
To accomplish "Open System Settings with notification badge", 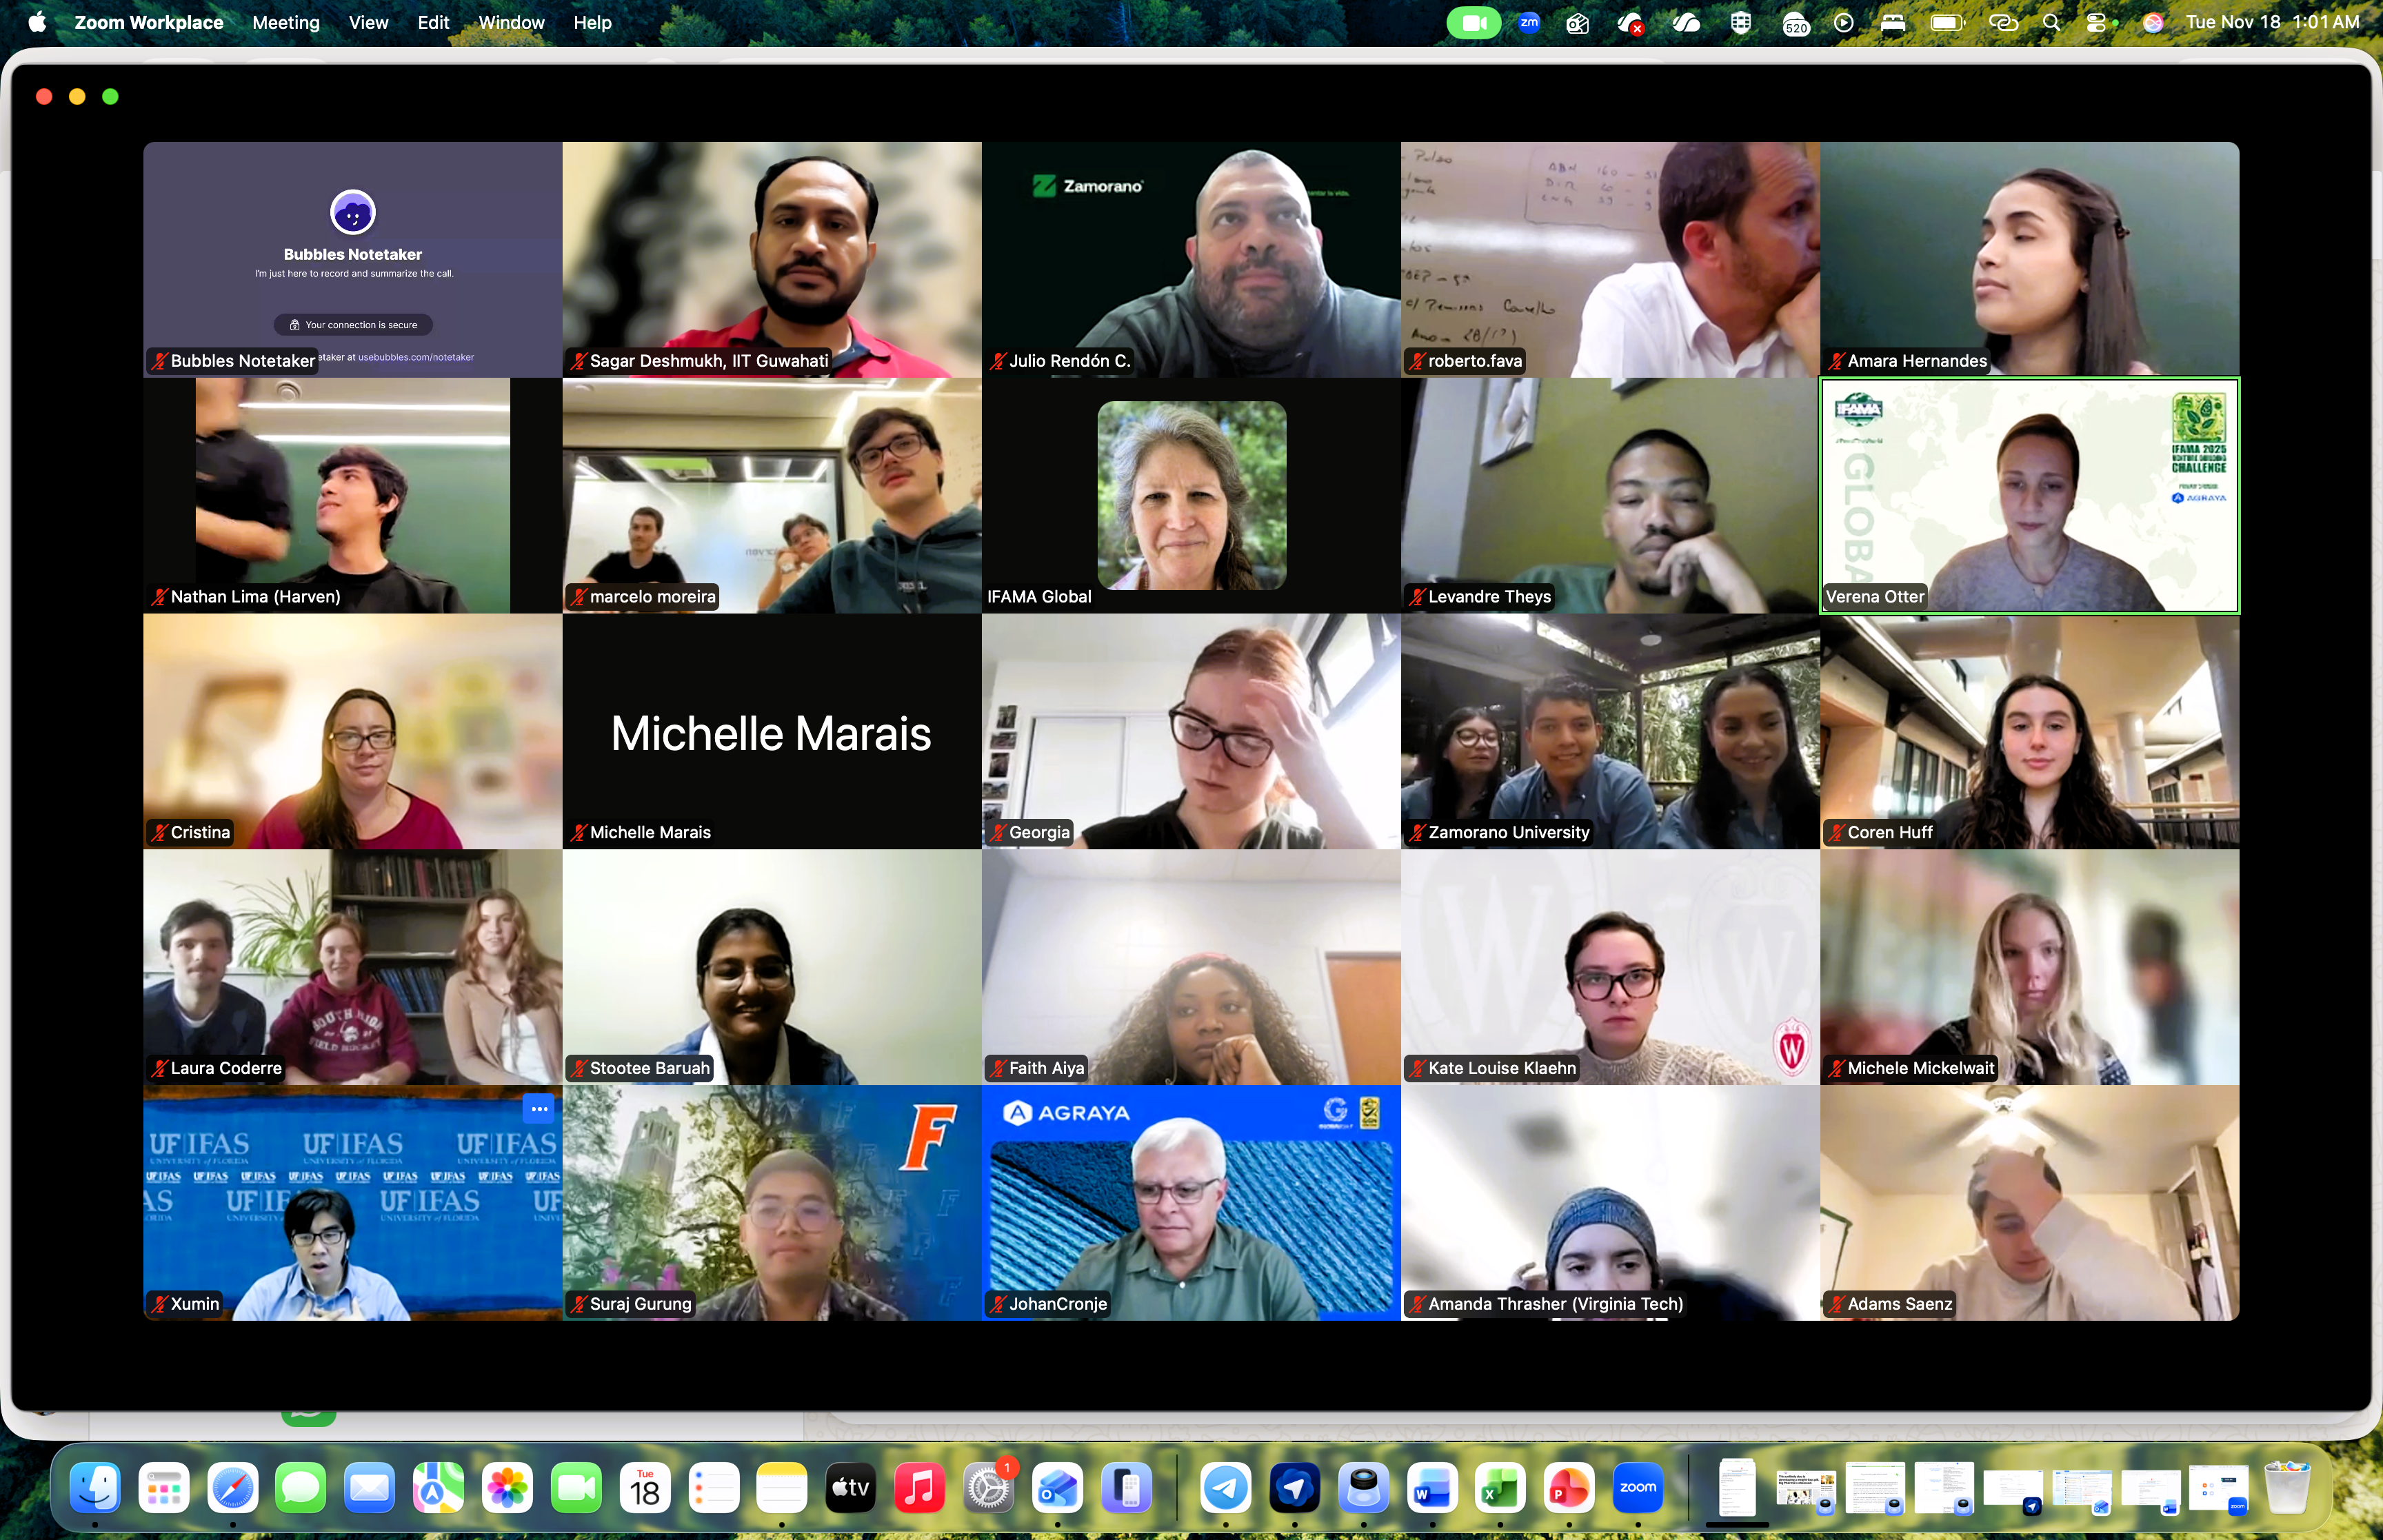I will 988,1488.
